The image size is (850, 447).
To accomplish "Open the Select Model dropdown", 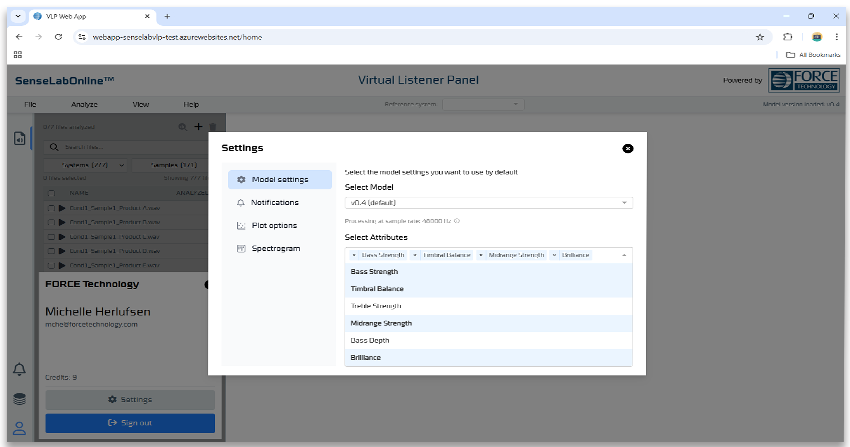I will (x=488, y=203).
